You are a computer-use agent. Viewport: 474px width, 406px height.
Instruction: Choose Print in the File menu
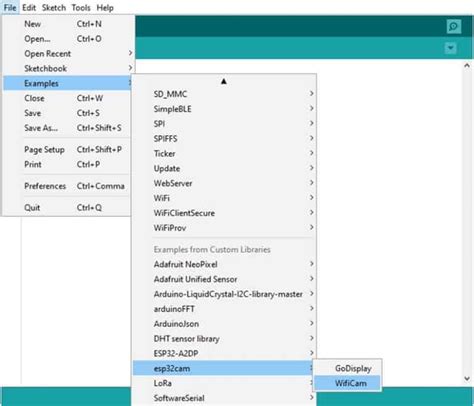67,164
